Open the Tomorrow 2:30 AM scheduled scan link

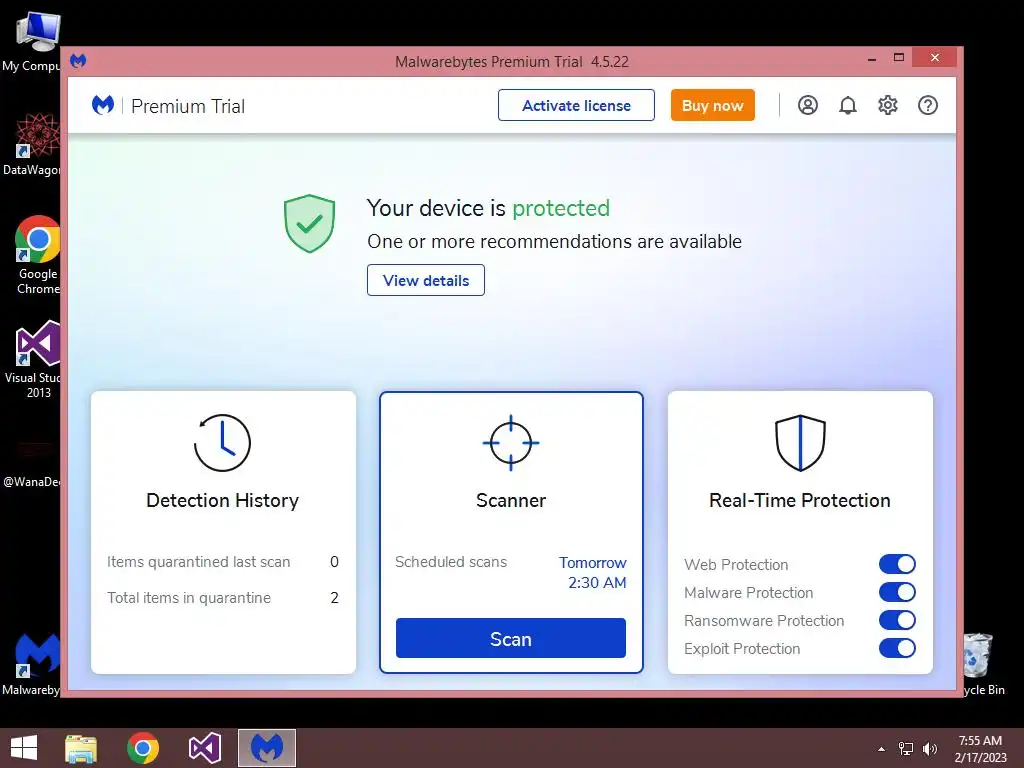pos(593,572)
